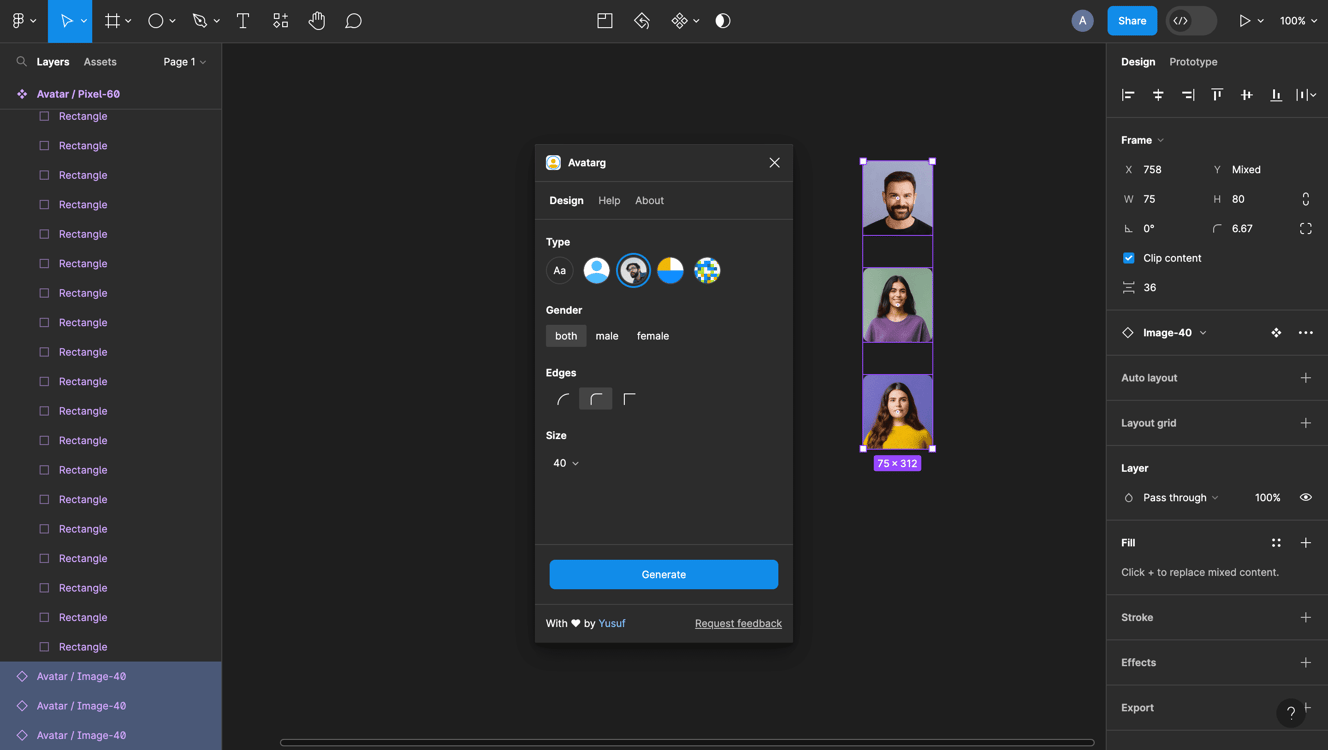
Task: Click the Request feedback link
Action: [x=738, y=623]
